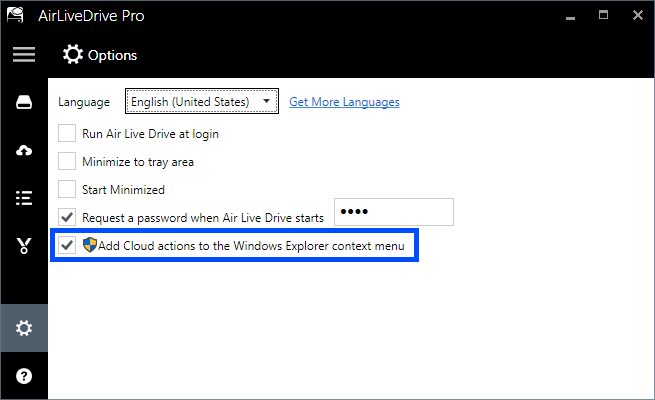
Task: Select the tools icon in the sidebar
Action: (x=23, y=246)
